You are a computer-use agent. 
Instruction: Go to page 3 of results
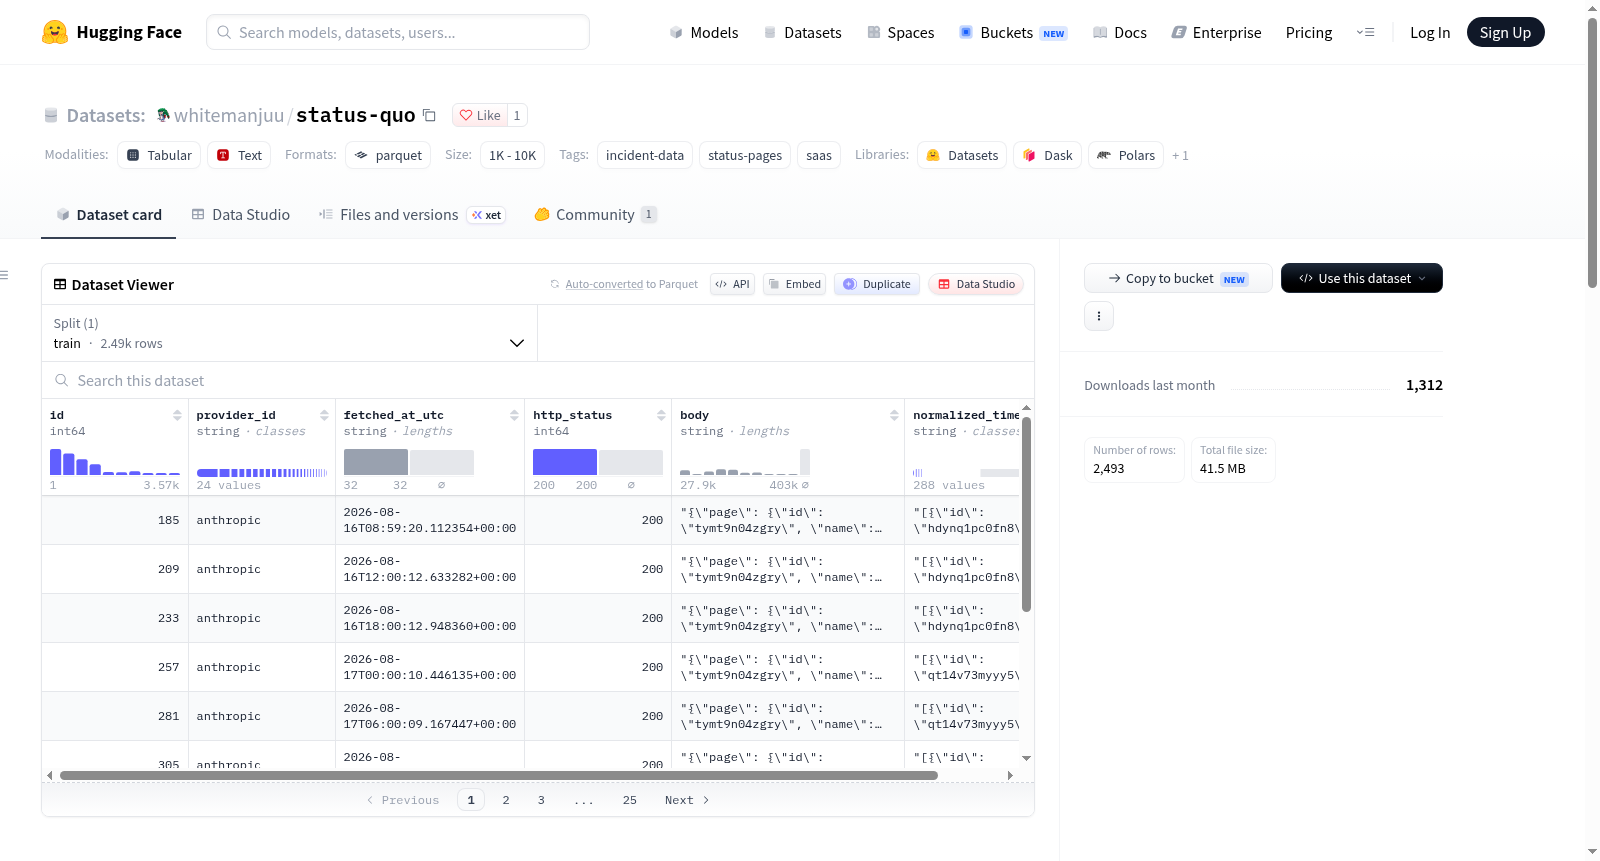coord(541,800)
